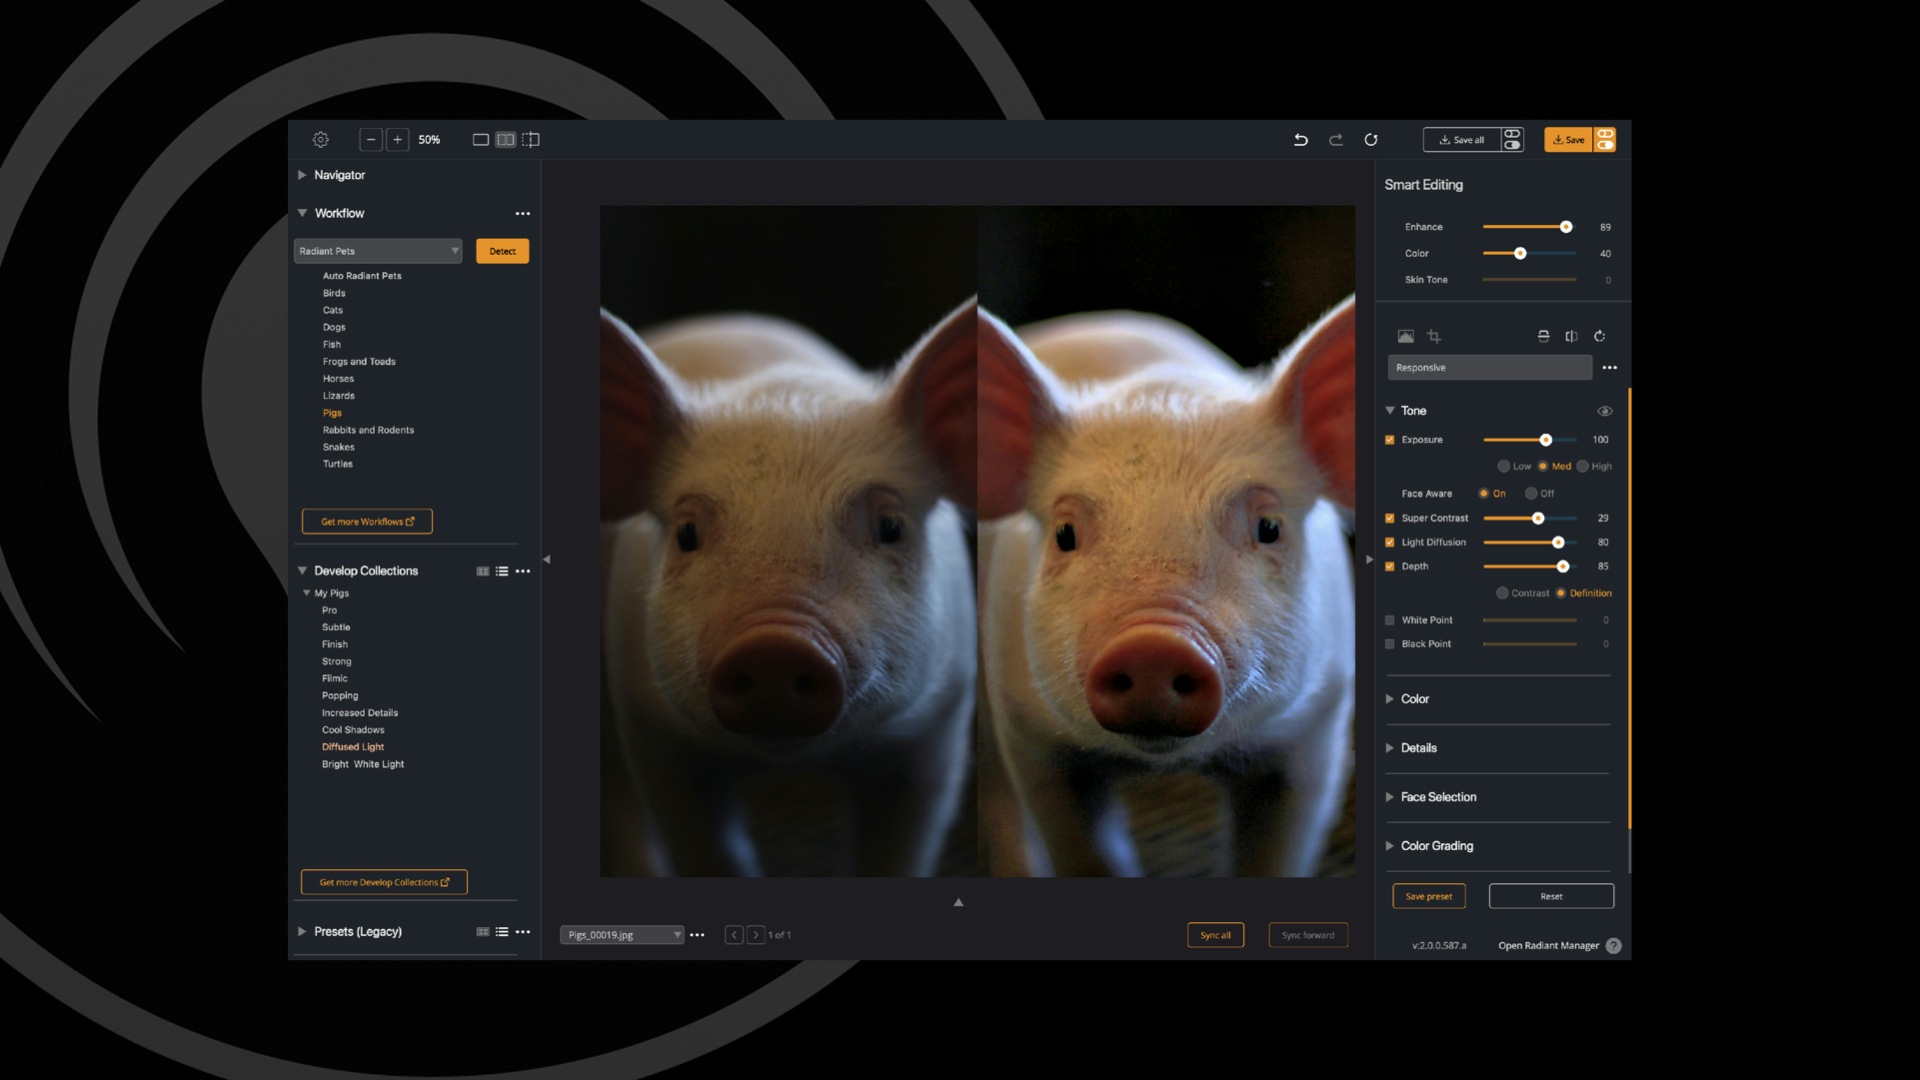
Task: Turn Face Aware Off
Action: (1531, 494)
